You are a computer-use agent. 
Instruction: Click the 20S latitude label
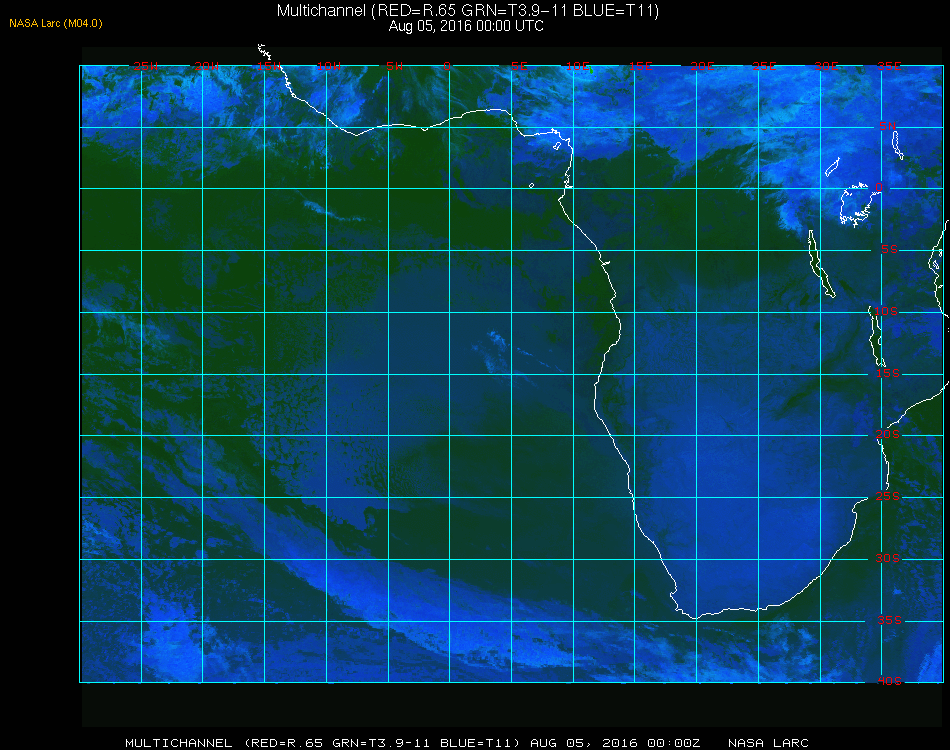[888, 434]
